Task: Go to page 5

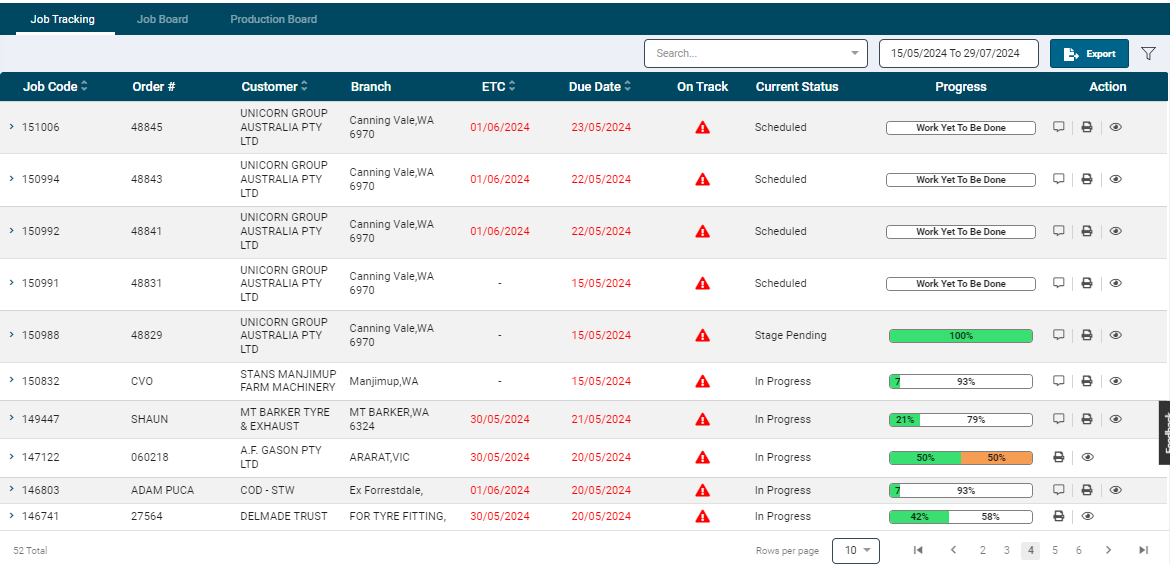Action: (1054, 550)
